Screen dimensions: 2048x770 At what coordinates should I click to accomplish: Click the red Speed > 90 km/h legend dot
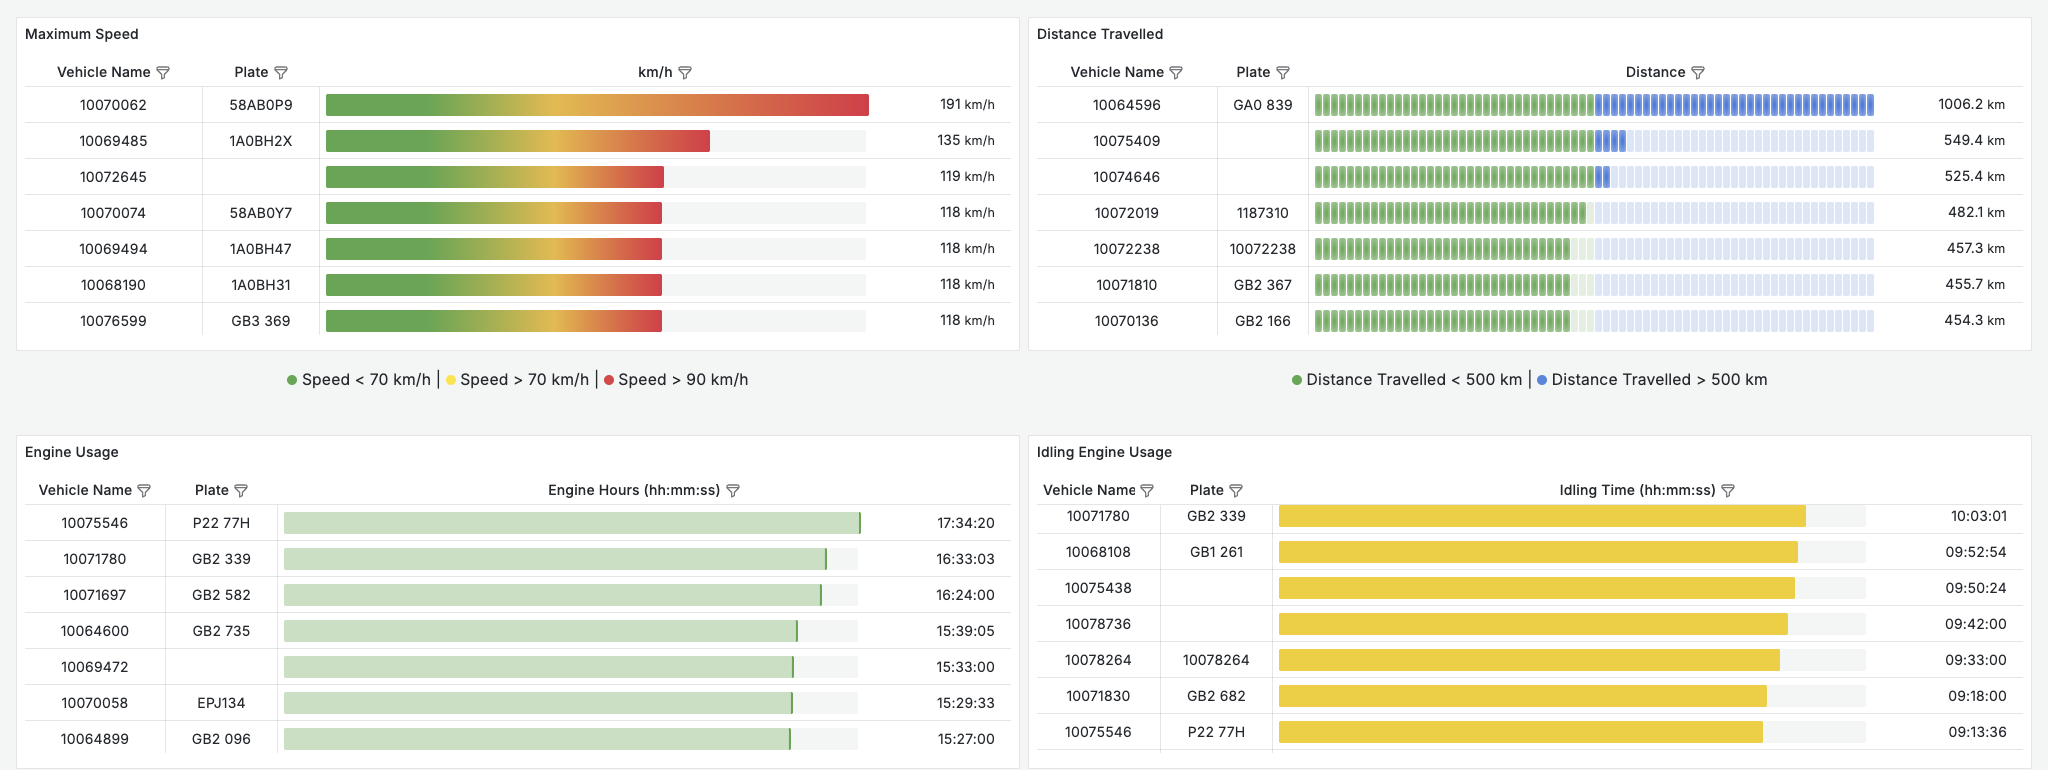coord(609,380)
